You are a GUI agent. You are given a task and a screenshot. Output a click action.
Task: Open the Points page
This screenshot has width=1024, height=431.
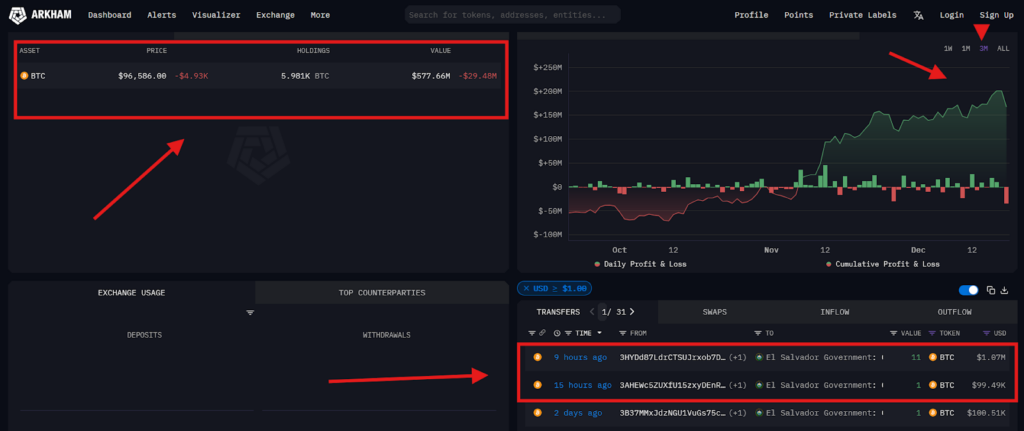(x=798, y=15)
